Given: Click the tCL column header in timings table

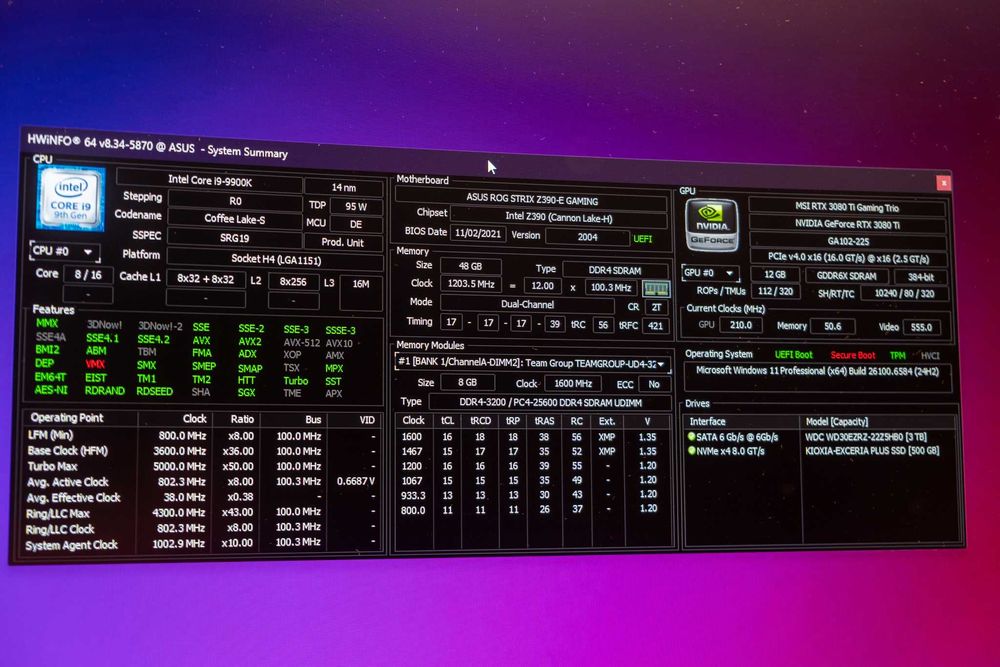Looking at the screenshot, I should coord(447,421).
